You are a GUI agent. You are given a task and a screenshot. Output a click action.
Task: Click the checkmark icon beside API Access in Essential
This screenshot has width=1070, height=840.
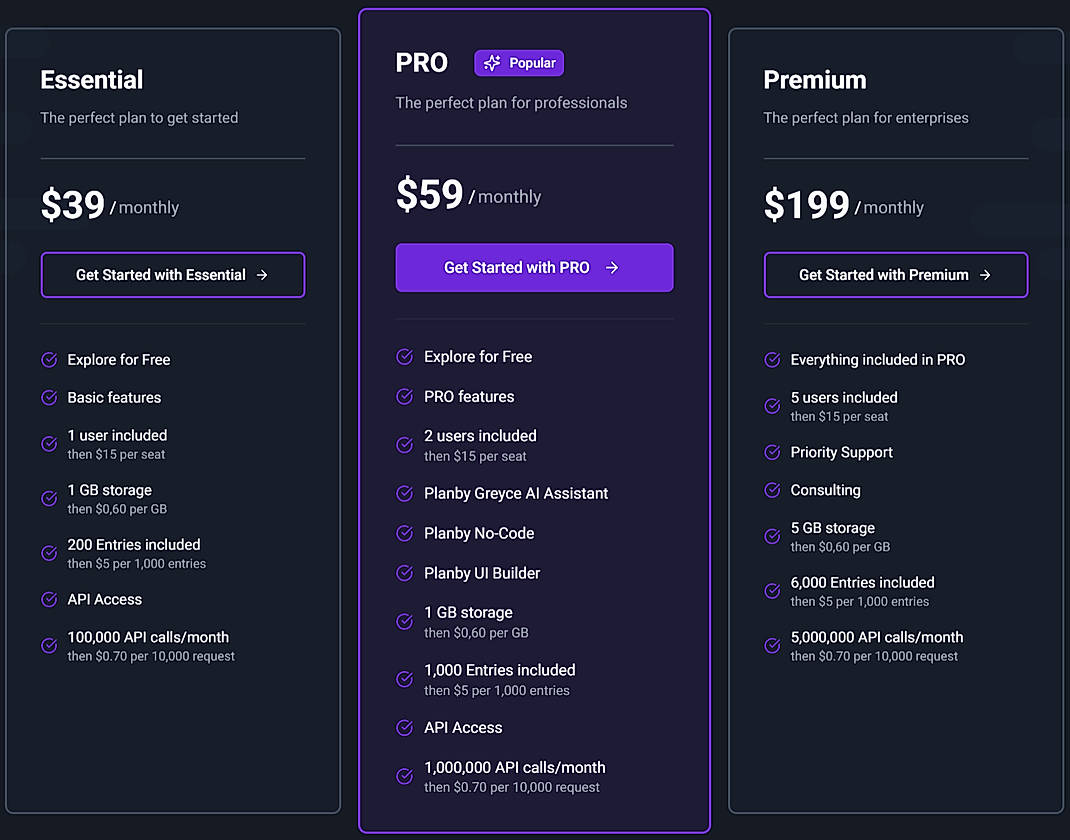[49, 599]
